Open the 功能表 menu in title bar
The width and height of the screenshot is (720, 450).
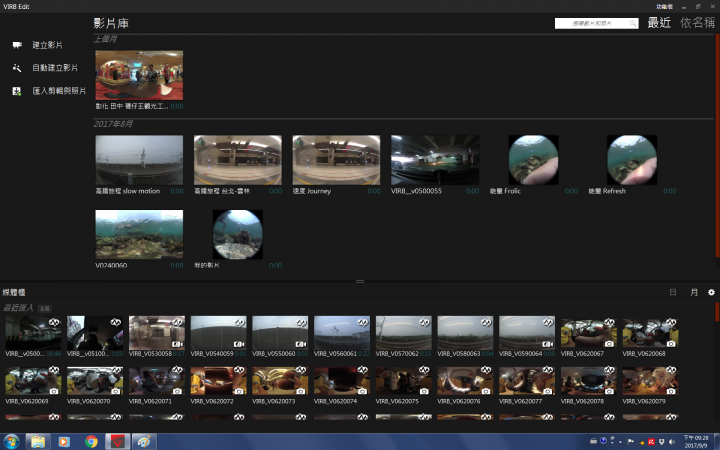[664, 6]
